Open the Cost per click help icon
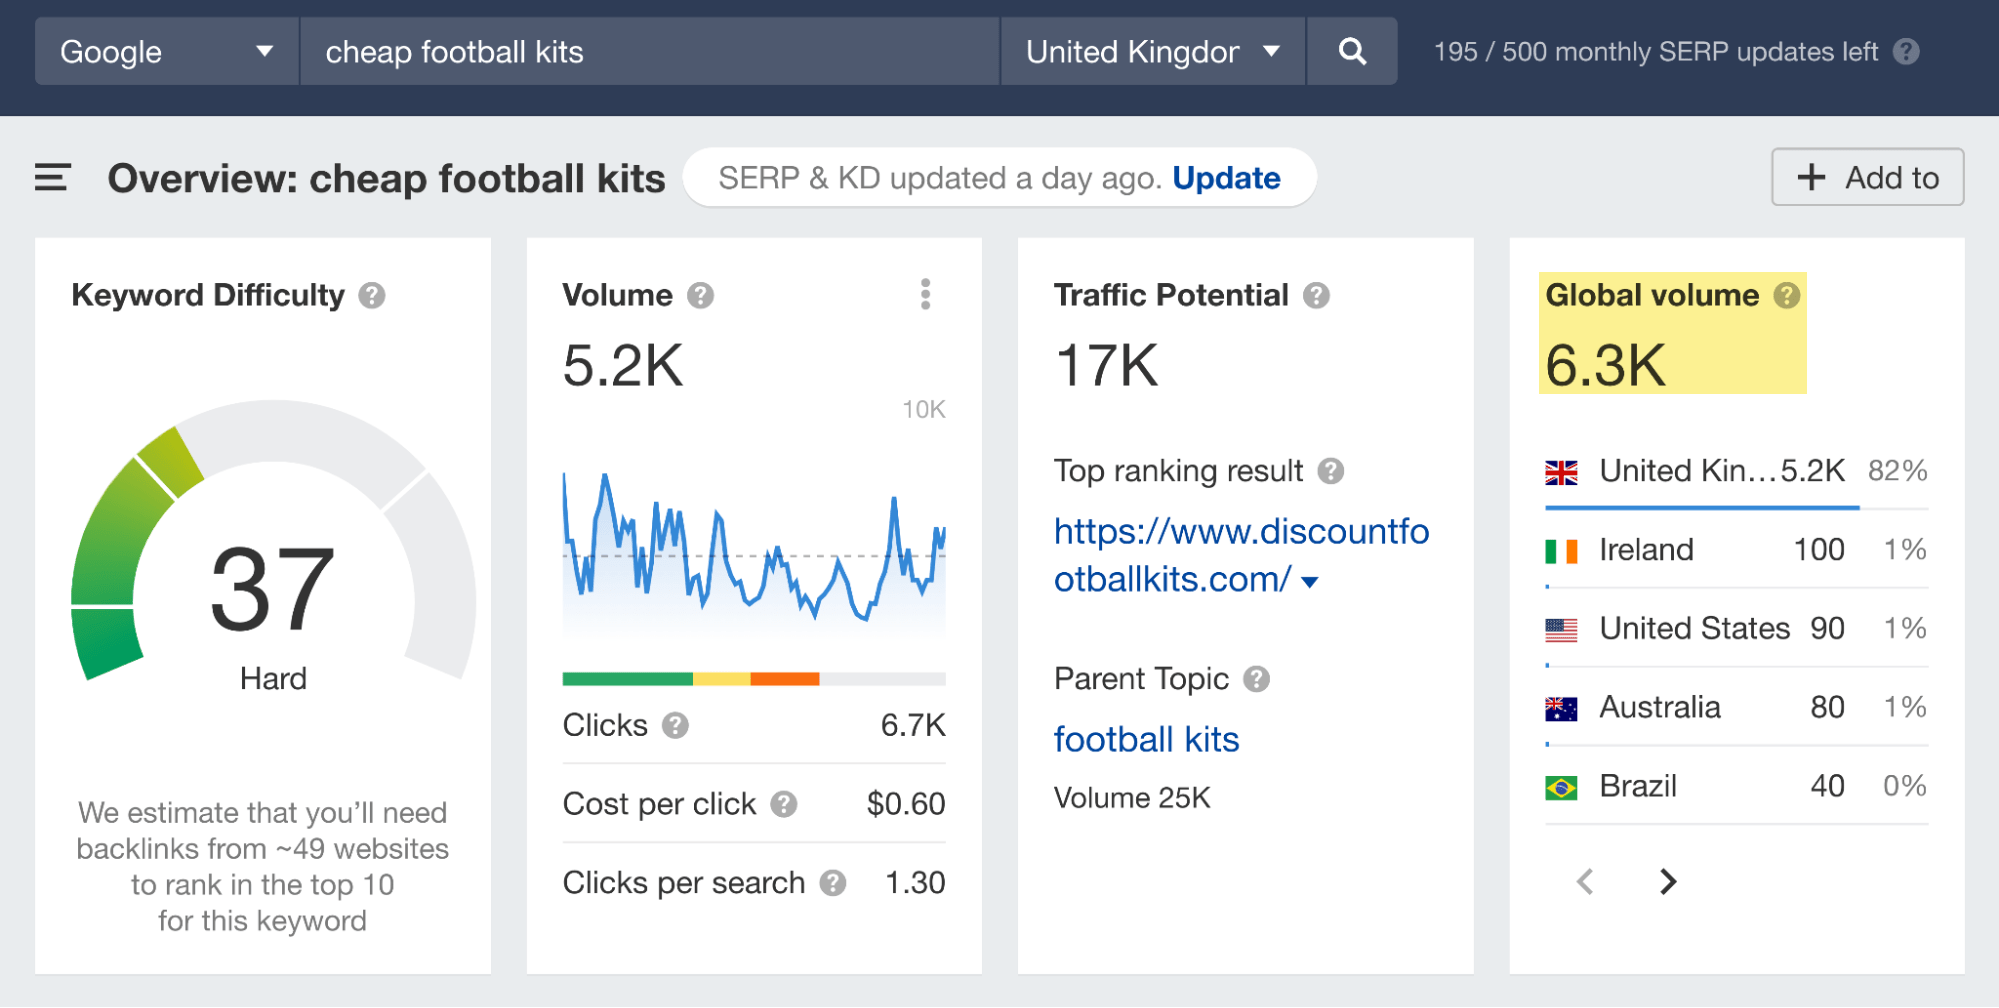Image resolution: width=1999 pixels, height=1008 pixels. pos(786,803)
